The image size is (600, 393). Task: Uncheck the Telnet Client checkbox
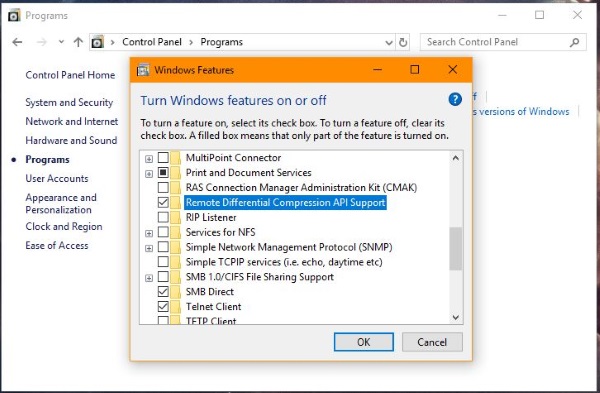click(x=163, y=307)
